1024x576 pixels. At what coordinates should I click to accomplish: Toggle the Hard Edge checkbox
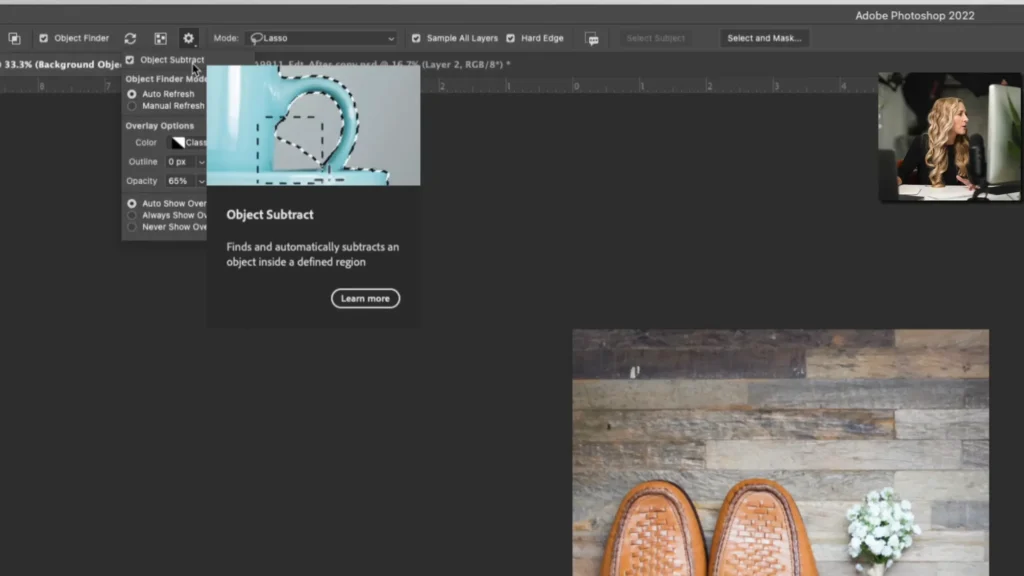click(x=511, y=39)
